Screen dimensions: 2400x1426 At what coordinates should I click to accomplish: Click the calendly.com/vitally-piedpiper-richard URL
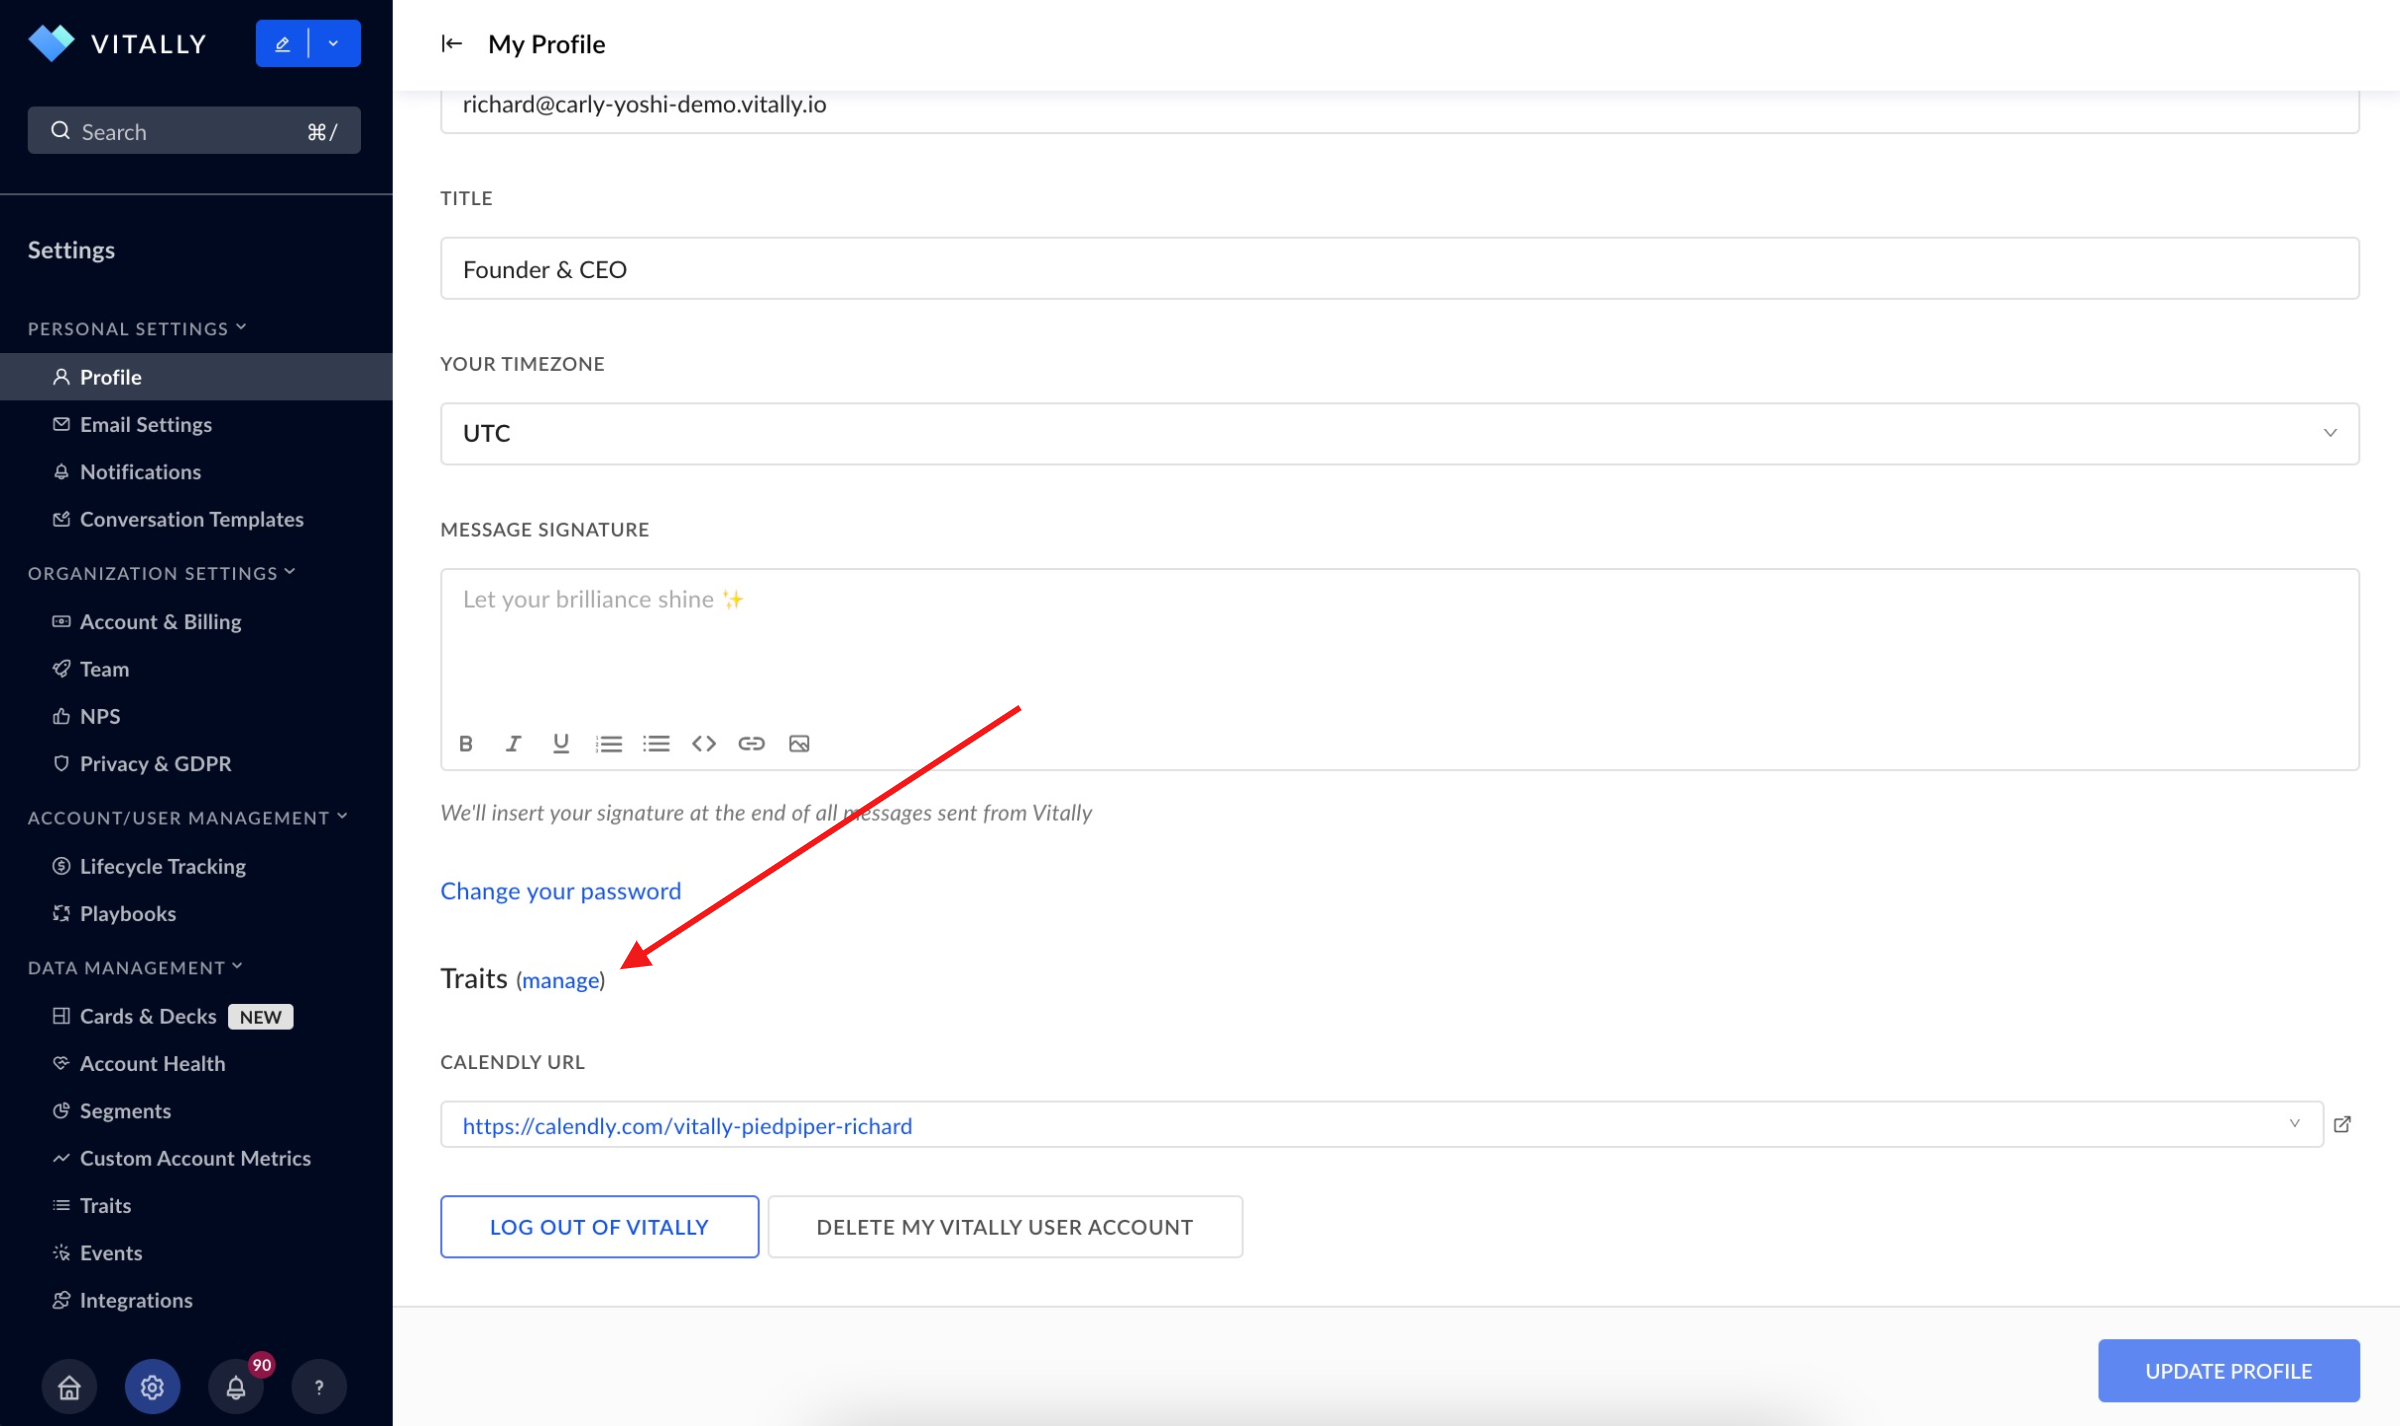687,1126
